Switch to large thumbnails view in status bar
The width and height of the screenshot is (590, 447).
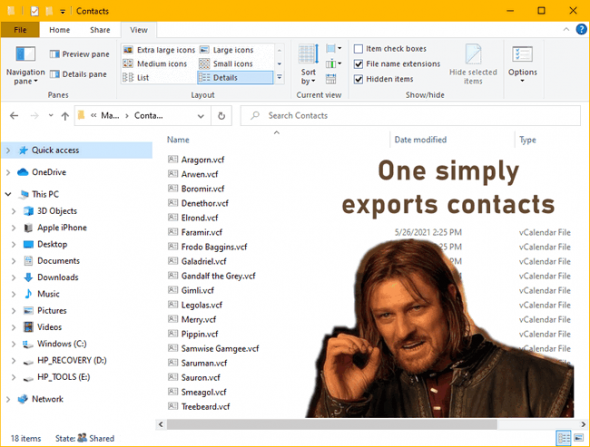579,438
